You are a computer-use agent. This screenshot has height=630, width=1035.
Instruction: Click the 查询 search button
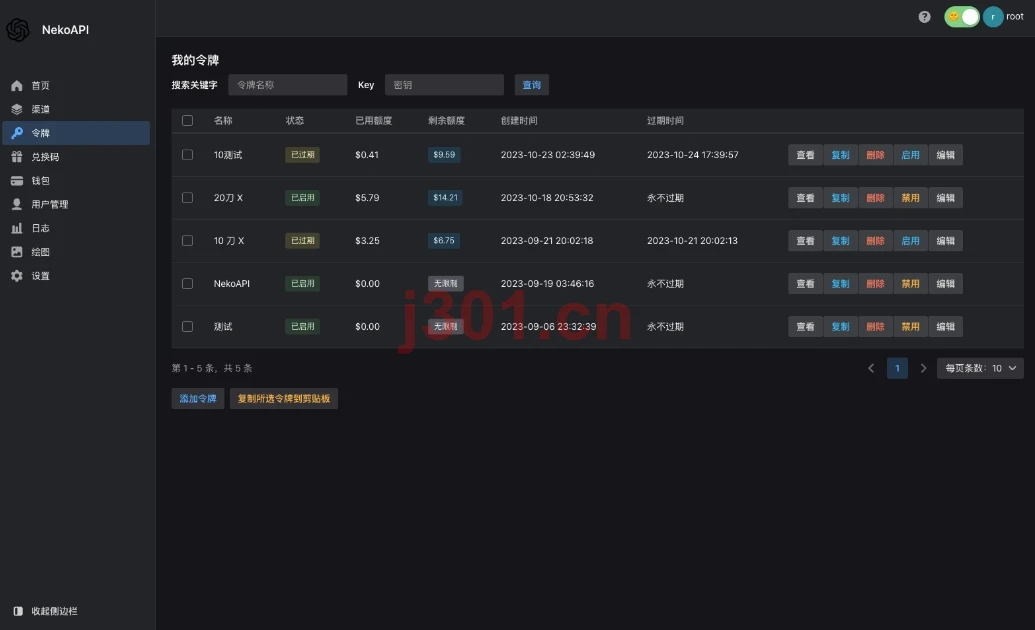tap(531, 85)
